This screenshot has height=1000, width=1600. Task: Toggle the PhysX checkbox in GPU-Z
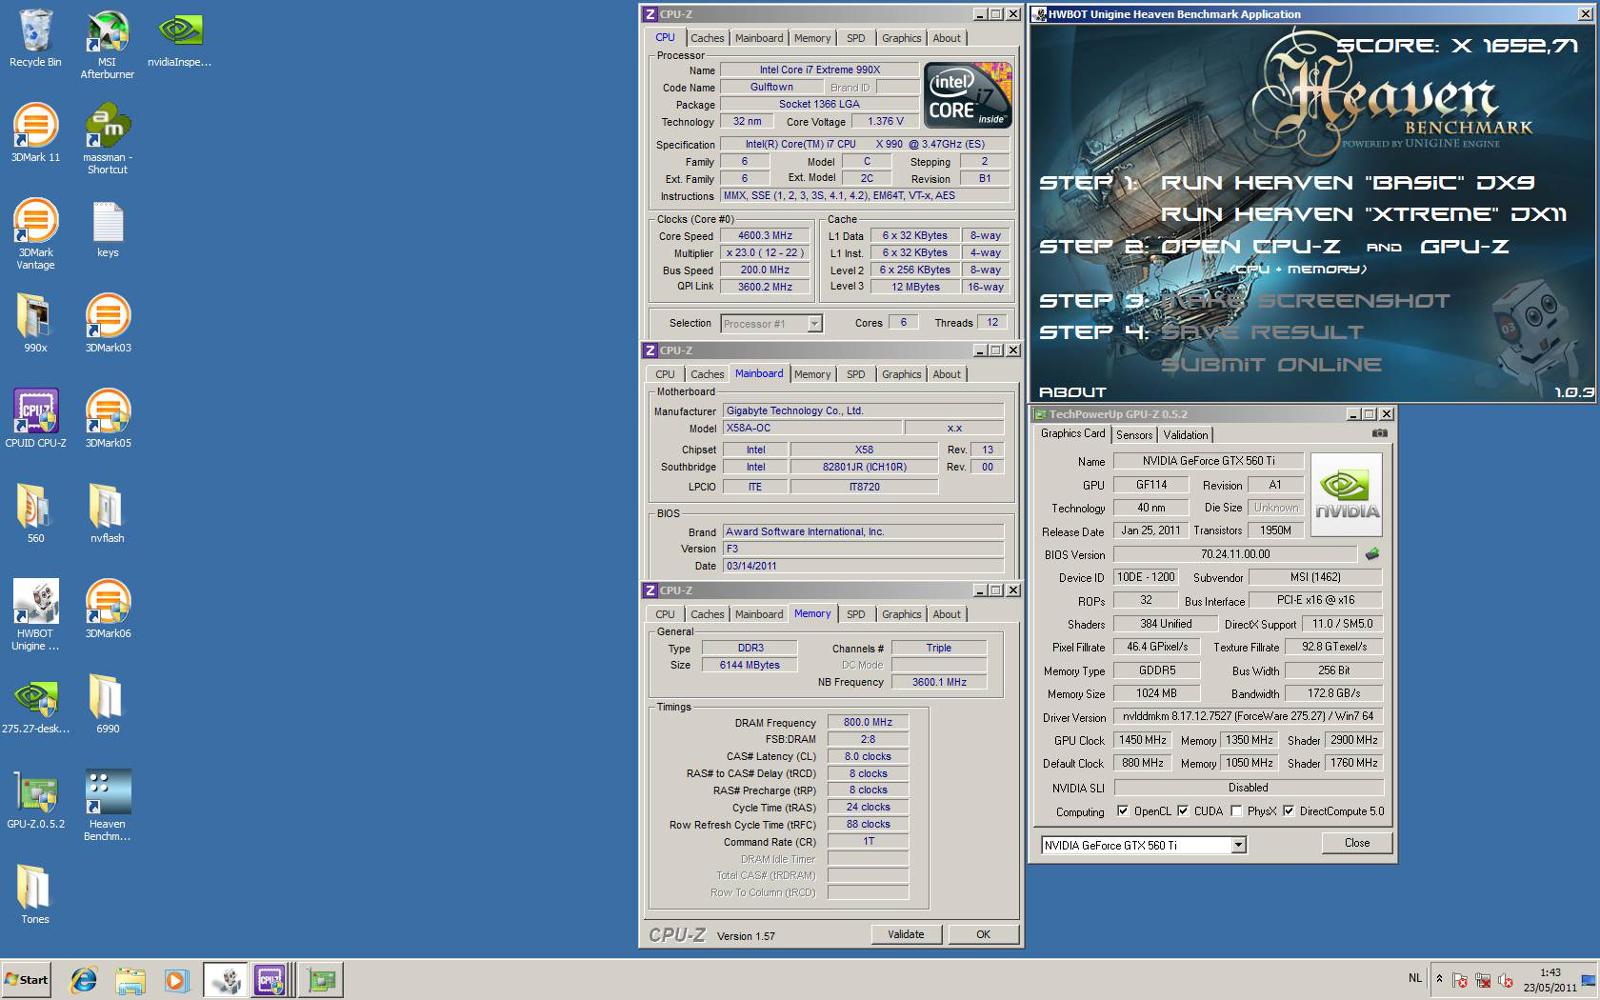pyautogui.click(x=1236, y=811)
